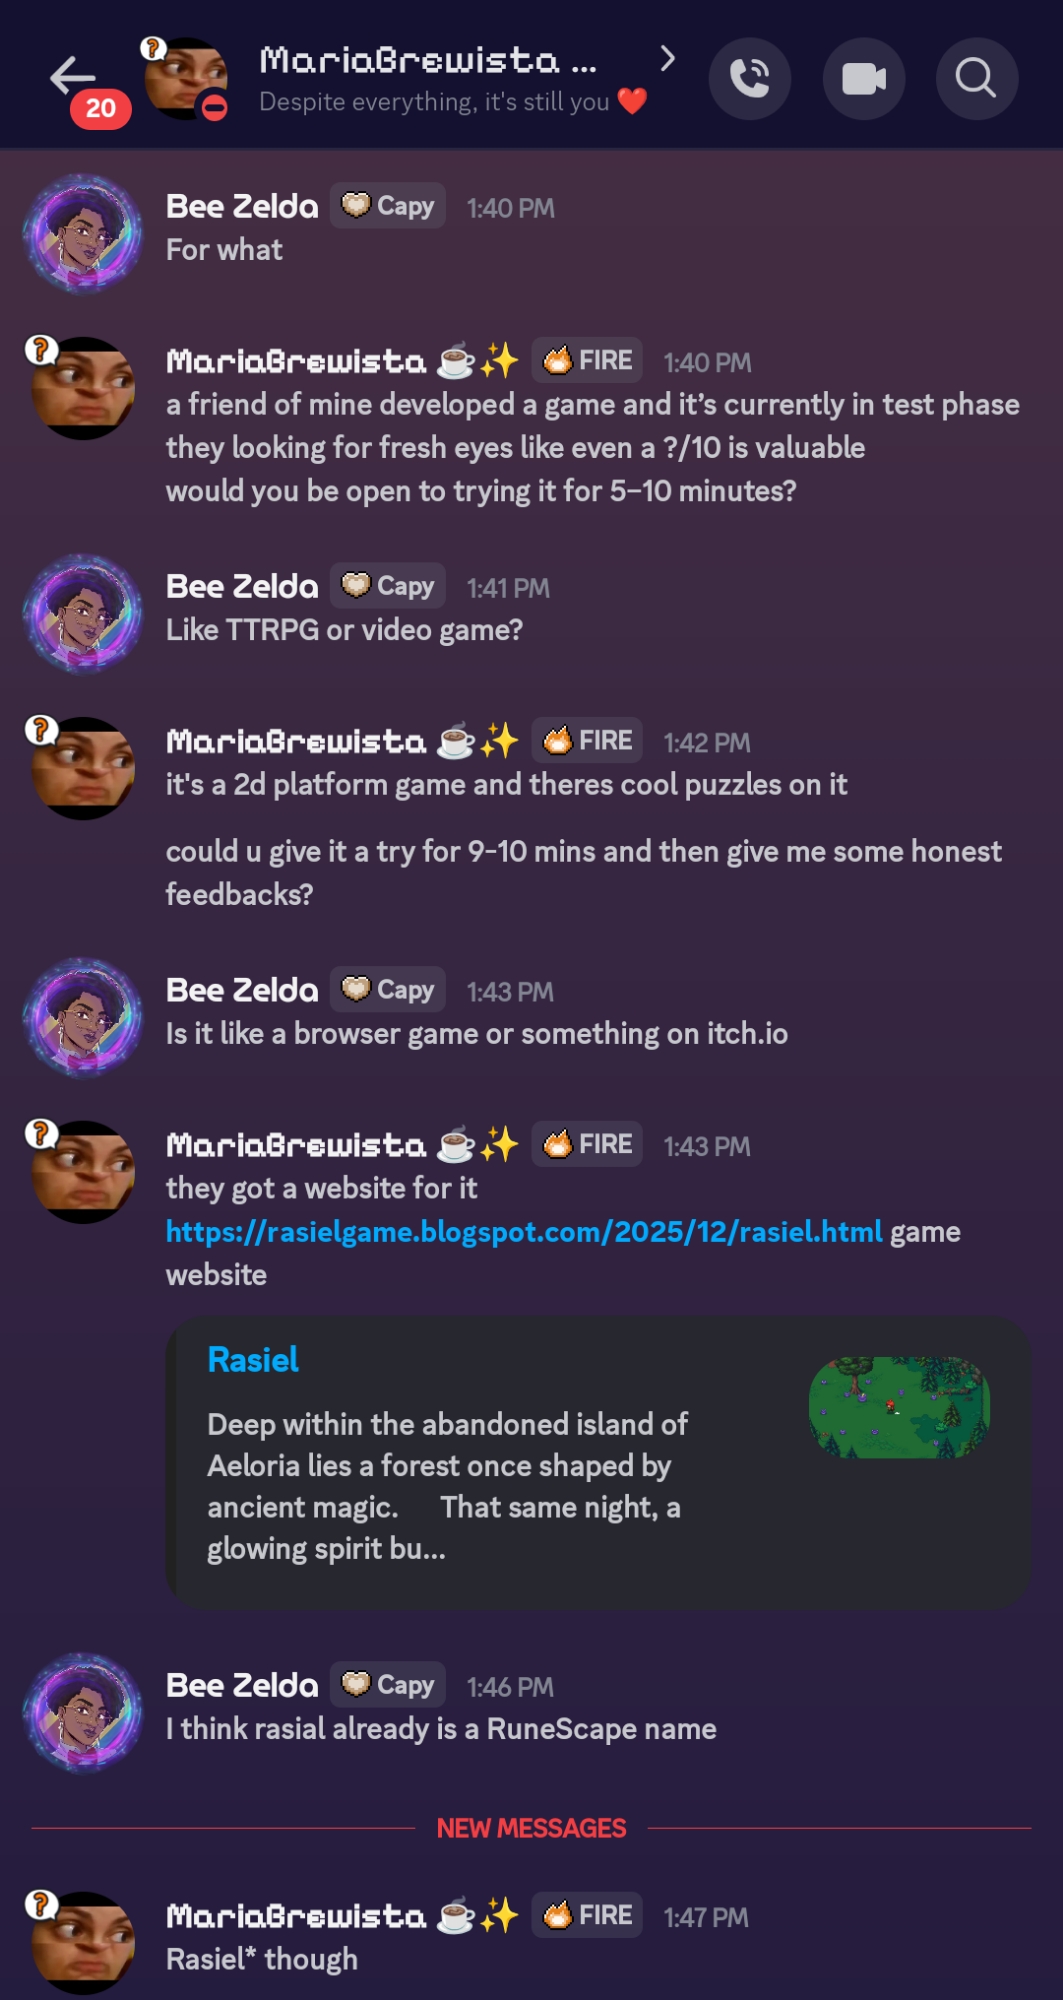View the Rasiel game thumbnail image

tap(899, 1407)
